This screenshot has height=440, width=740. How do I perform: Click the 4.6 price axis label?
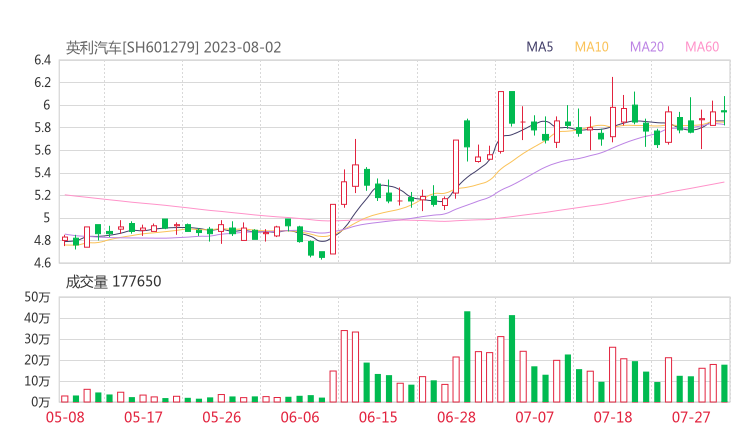pos(42,263)
